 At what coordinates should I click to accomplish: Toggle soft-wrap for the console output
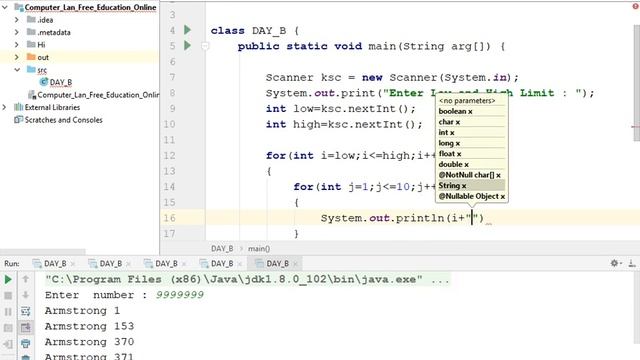tap(26, 311)
